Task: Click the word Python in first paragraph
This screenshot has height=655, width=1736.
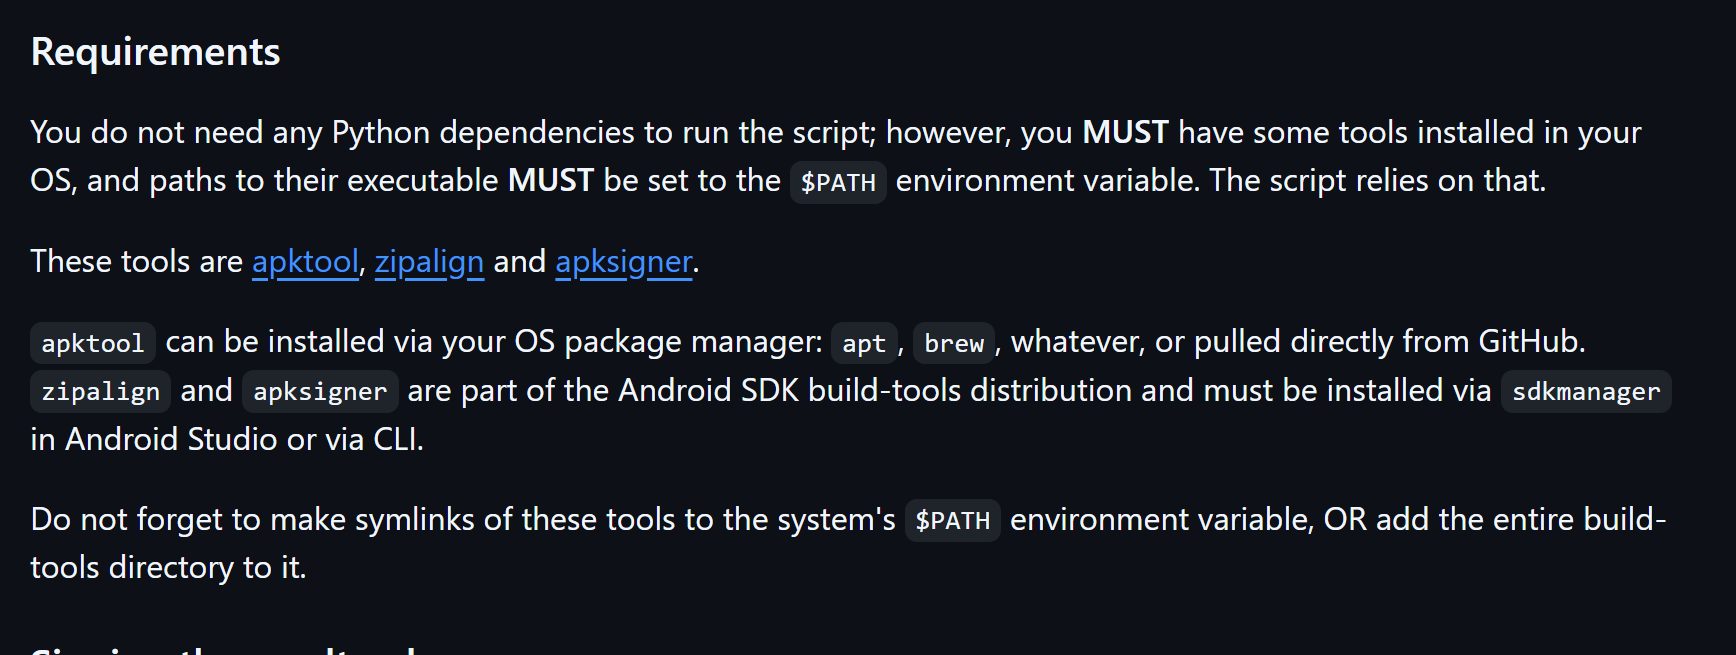Action: pos(381,133)
